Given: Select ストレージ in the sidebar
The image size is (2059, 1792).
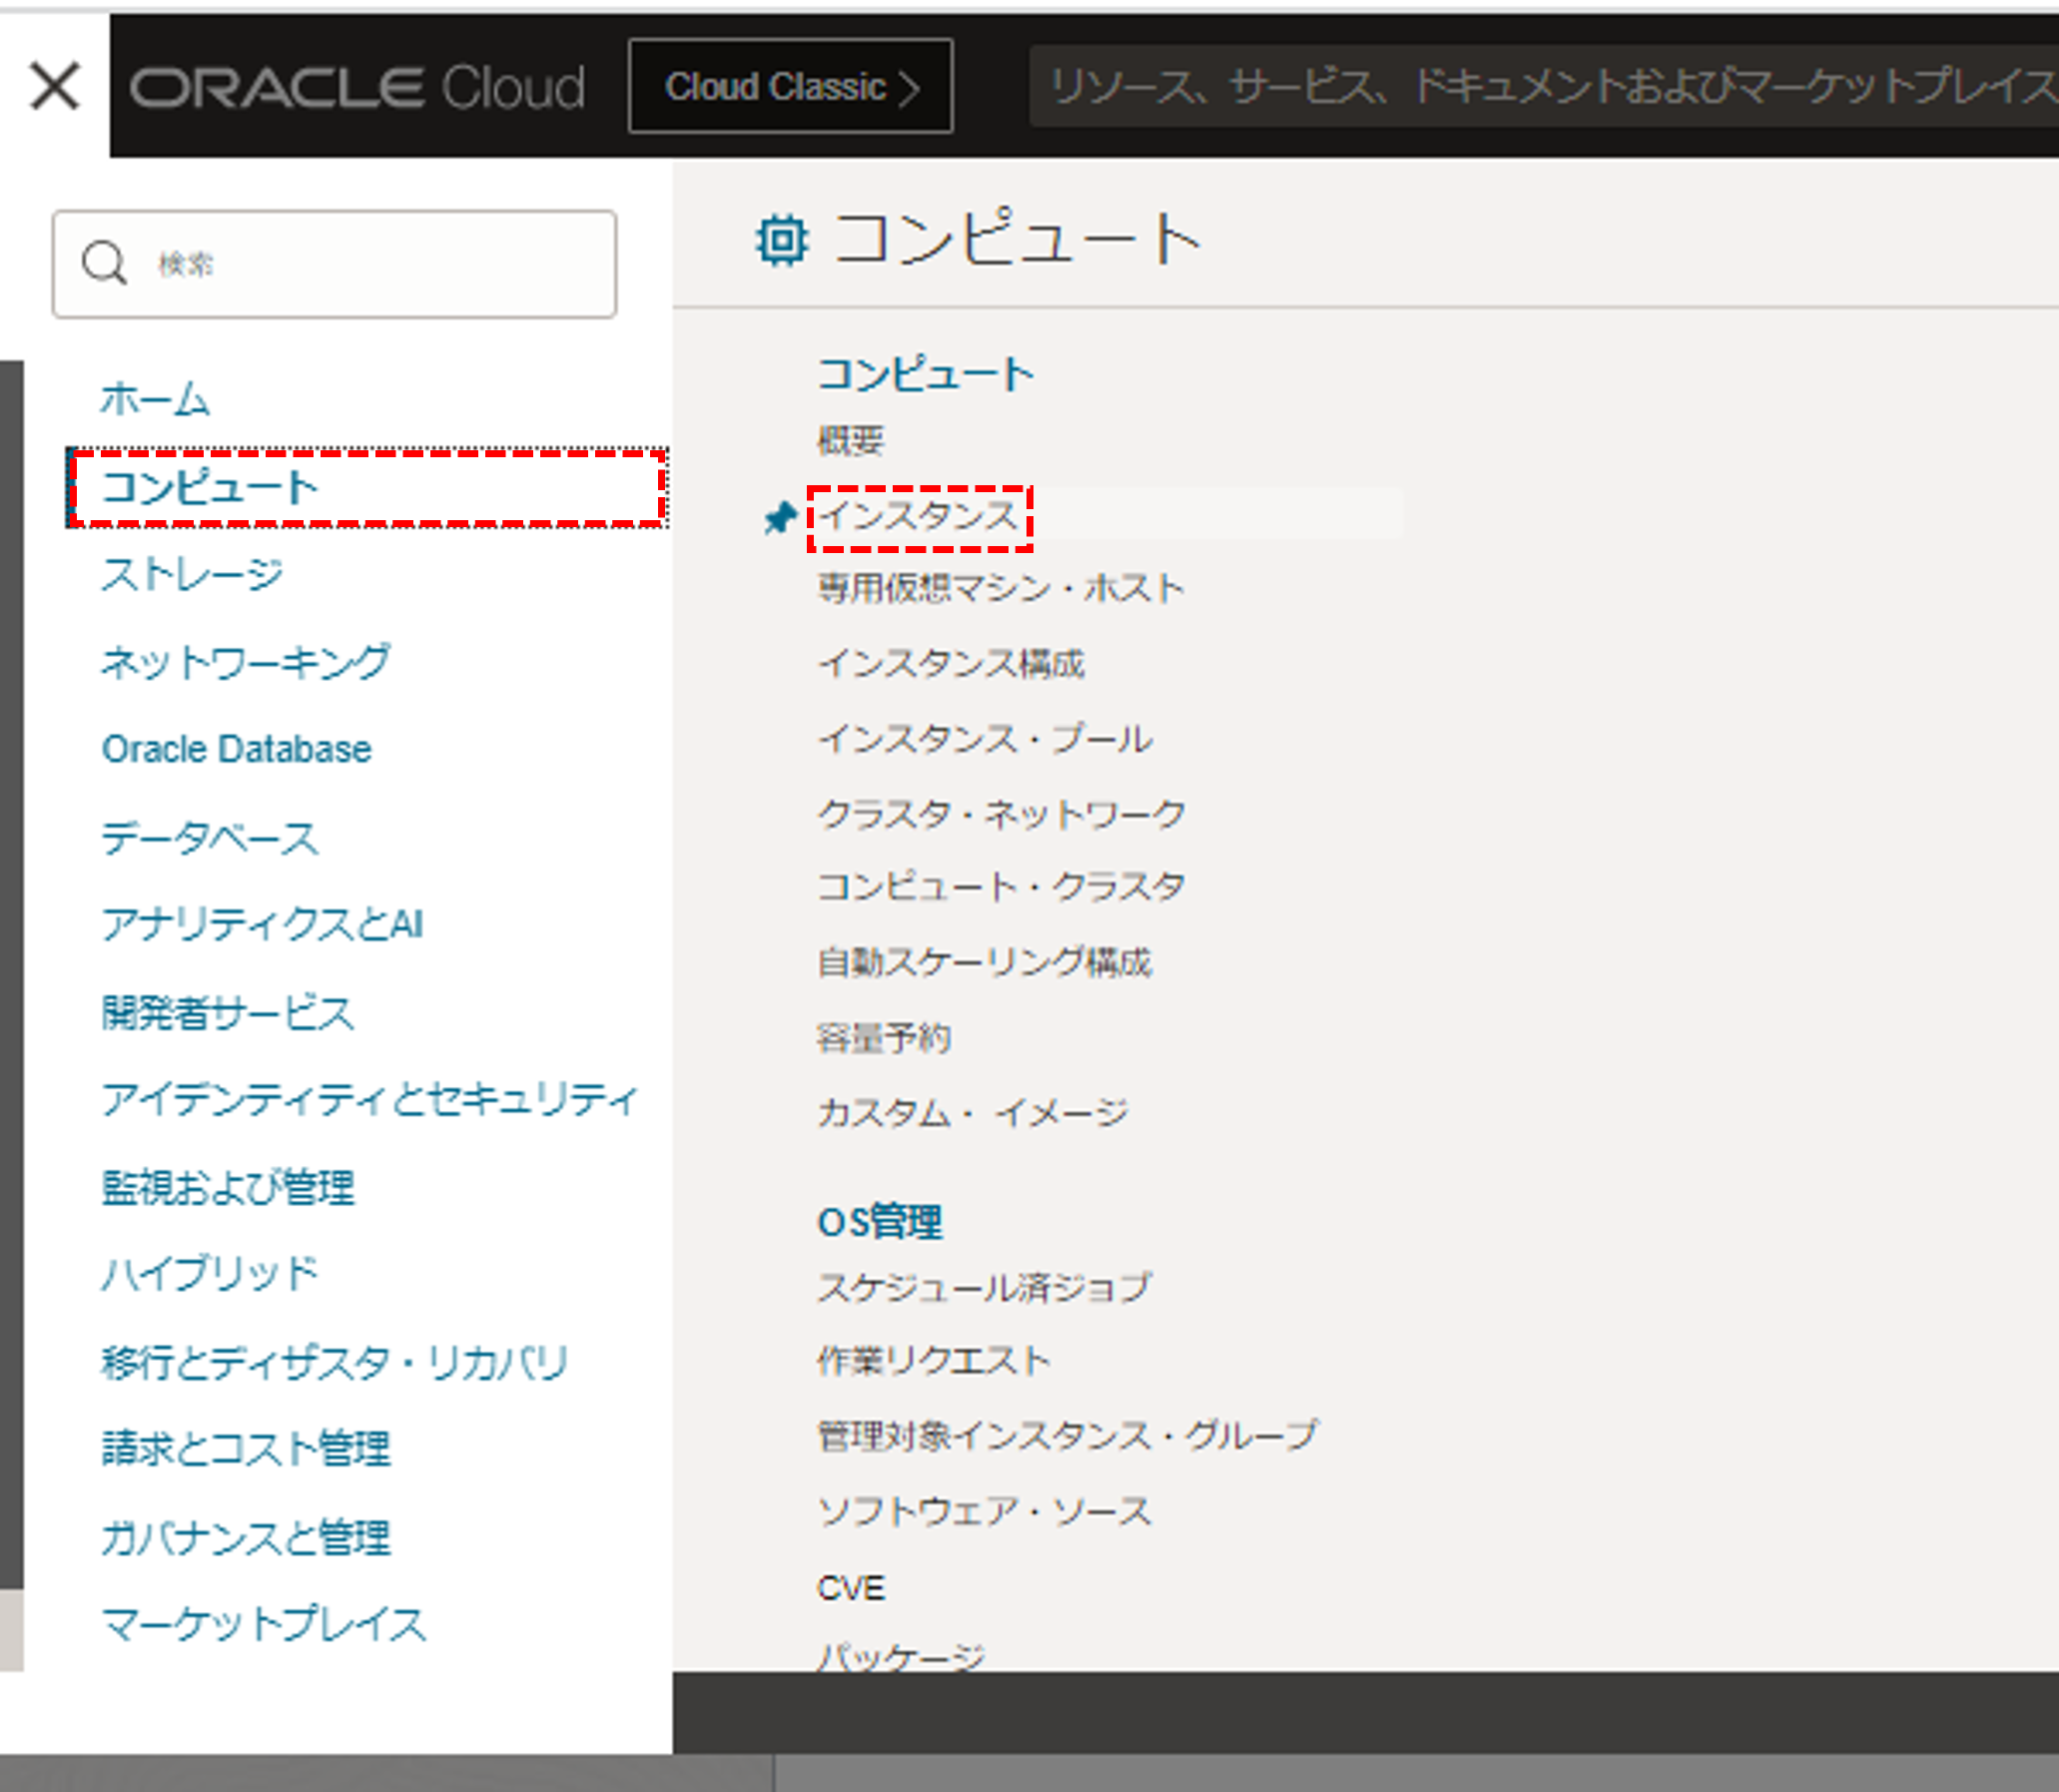Looking at the screenshot, I should click(x=192, y=574).
